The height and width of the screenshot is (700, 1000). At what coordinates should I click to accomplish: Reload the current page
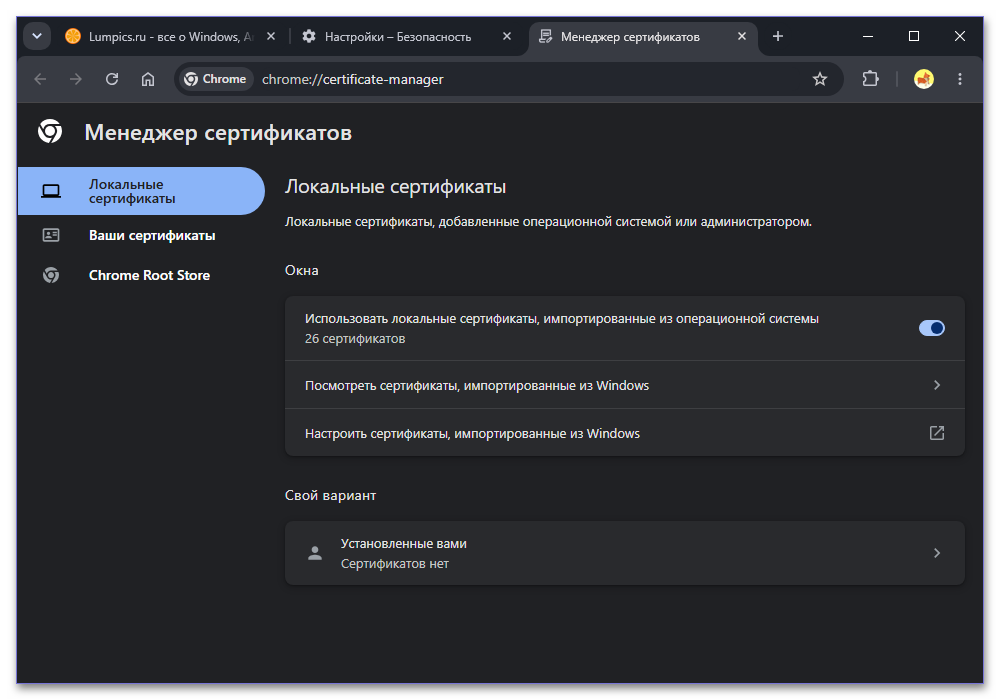pyautogui.click(x=112, y=79)
